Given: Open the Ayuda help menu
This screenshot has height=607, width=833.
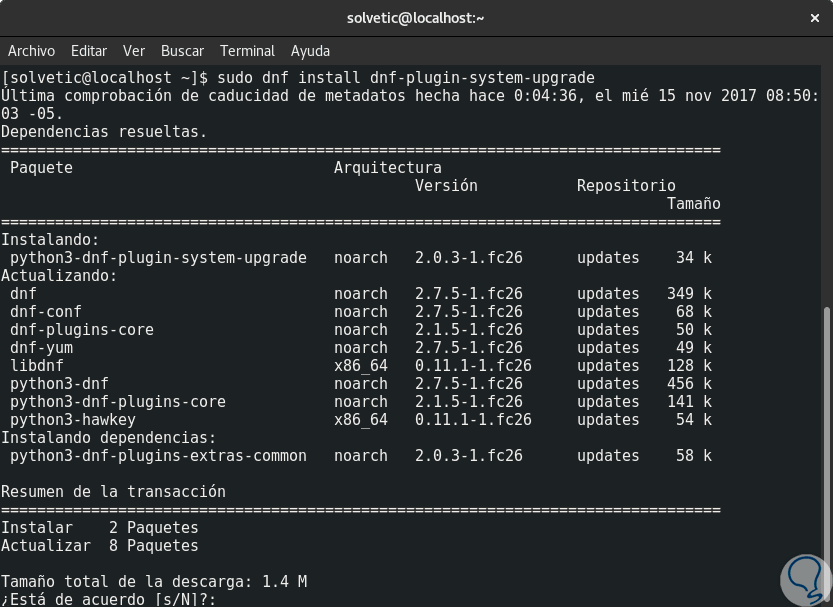Looking at the screenshot, I should [x=310, y=51].
